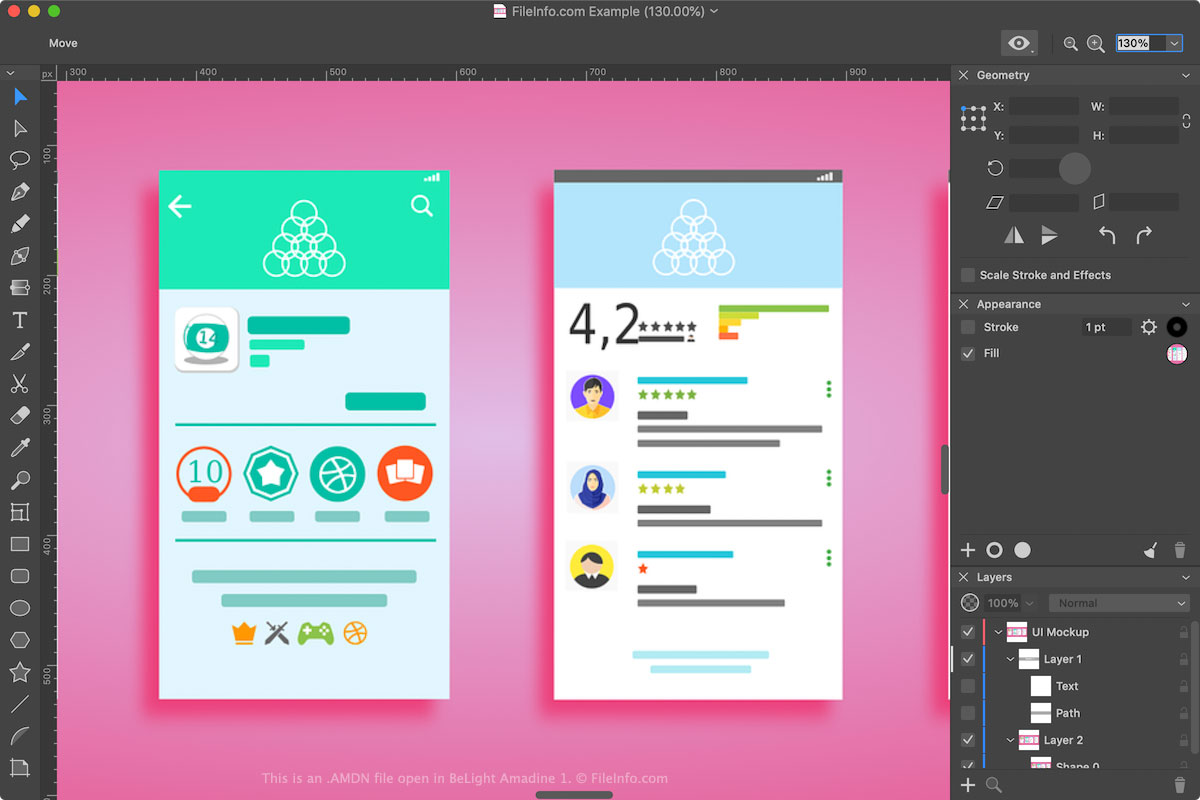
Task: Open stroke settings gear
Action: tap(1149, 327)
